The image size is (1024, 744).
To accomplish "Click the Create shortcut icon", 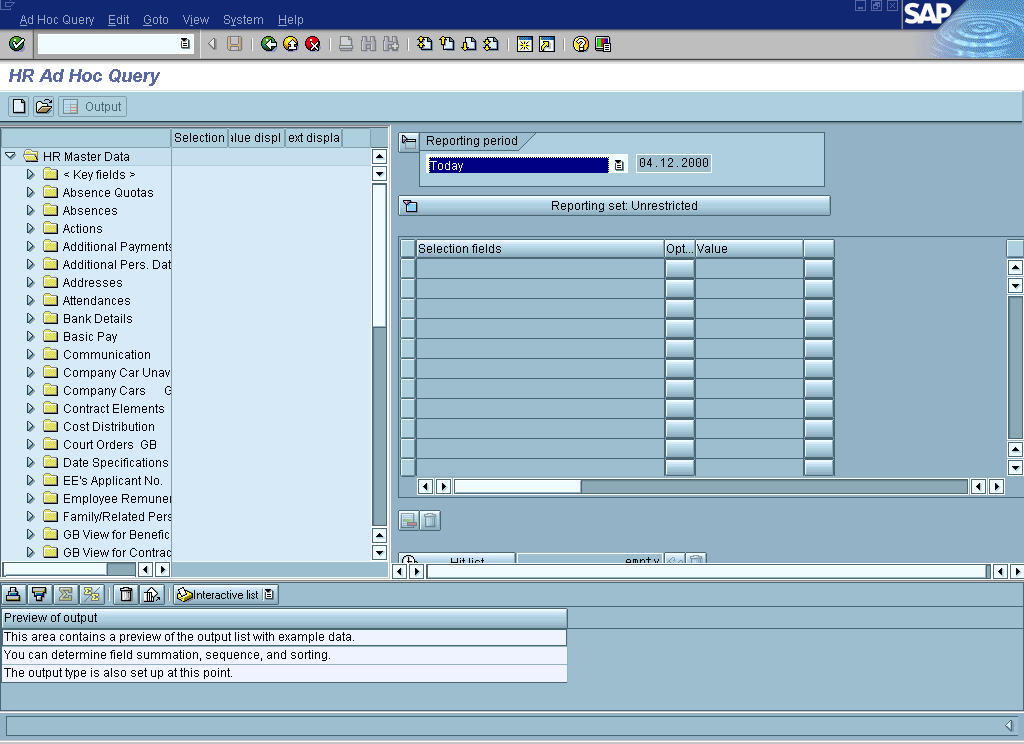I will pyautogui.click(x=547, y=44).
